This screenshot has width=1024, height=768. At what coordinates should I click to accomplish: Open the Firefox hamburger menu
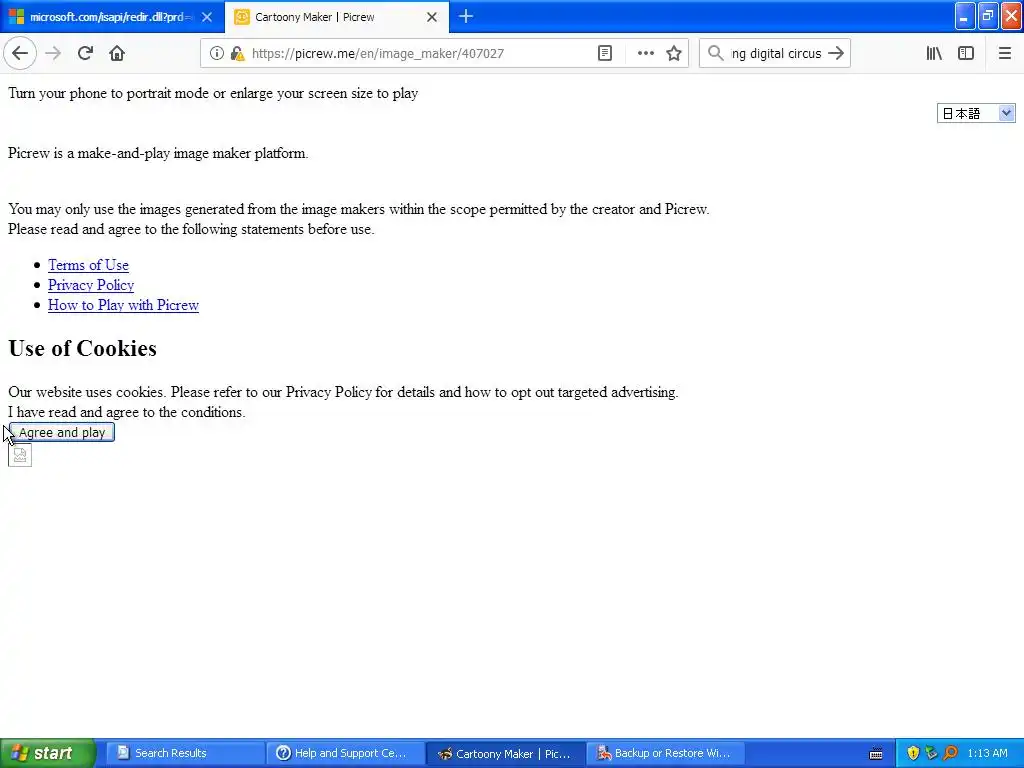(x=1004, y=53)
